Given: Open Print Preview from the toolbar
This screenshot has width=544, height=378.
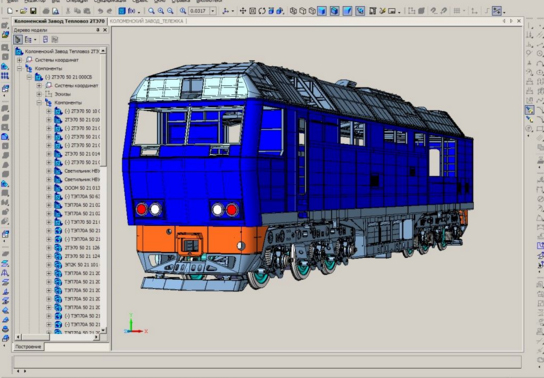Looking at the screenshot, I should pyautogui.click(x=55, y=11).
